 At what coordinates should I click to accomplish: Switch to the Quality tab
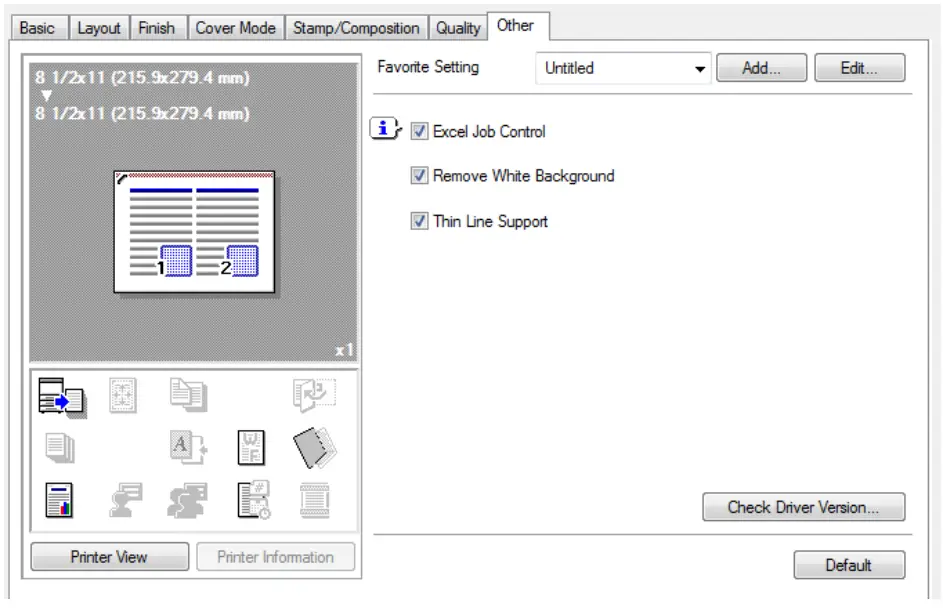(x=457, y=28)
